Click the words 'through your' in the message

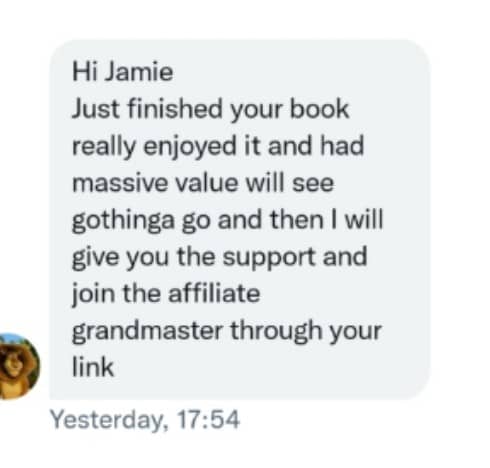pyautogui.click(x=306, y=332)
